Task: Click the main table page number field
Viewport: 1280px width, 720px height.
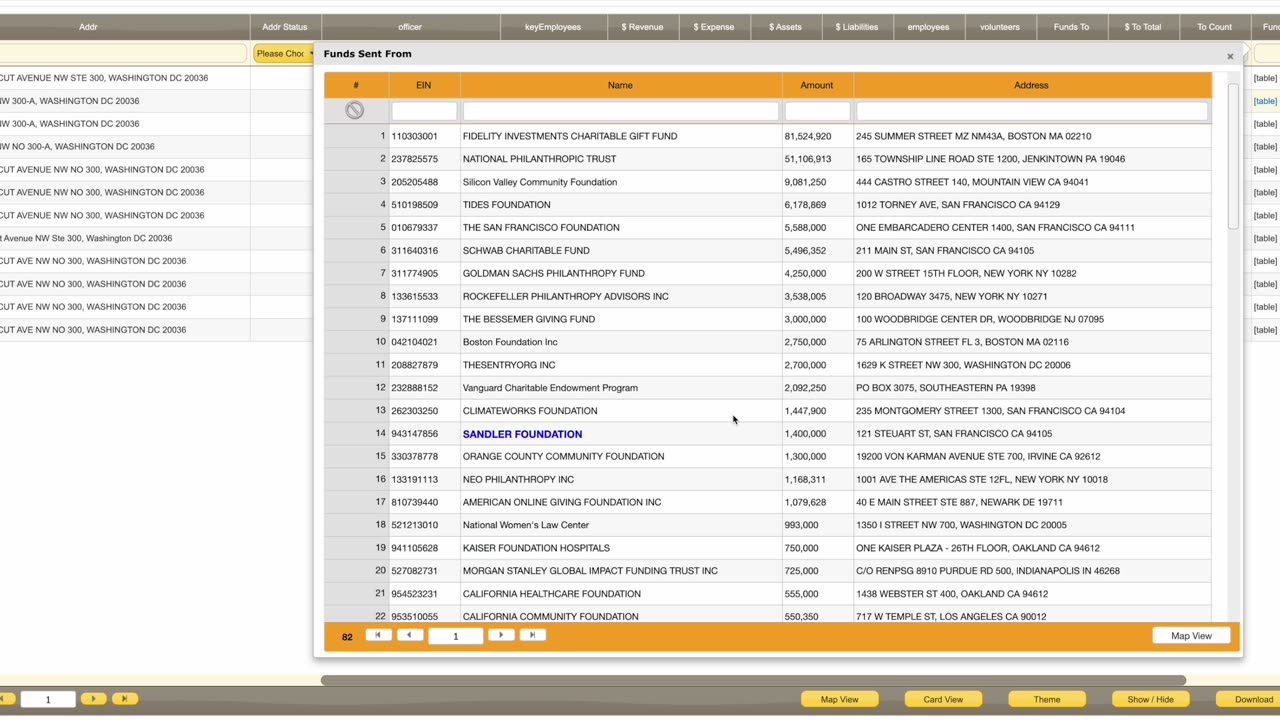Action: click(x=47, y=699)
